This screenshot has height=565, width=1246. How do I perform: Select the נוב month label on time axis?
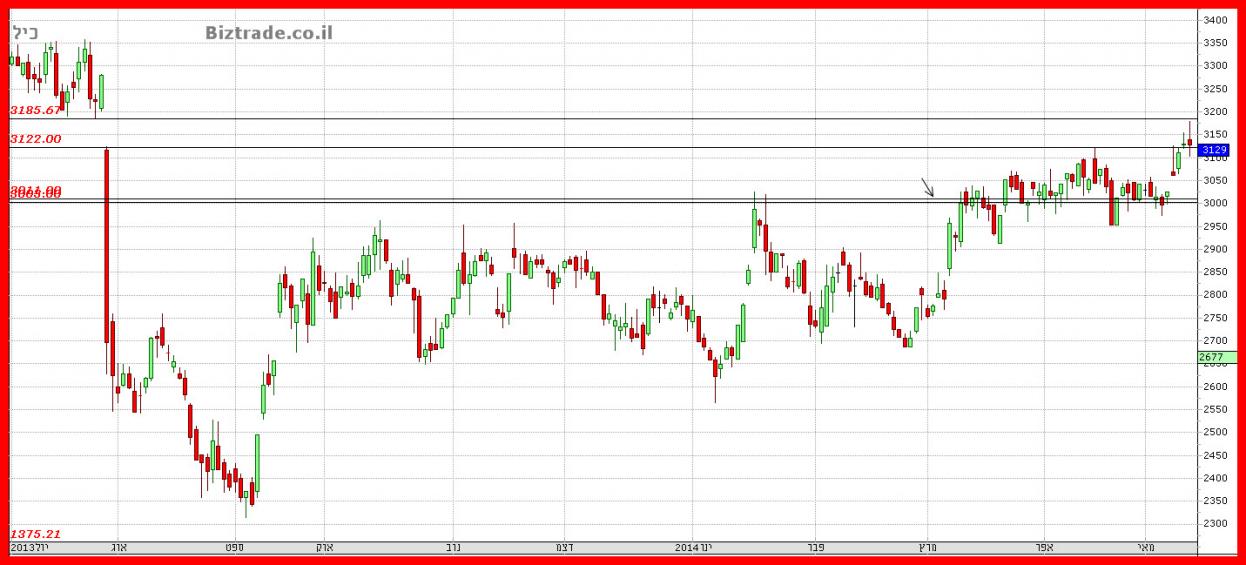(x=452, y=547)
